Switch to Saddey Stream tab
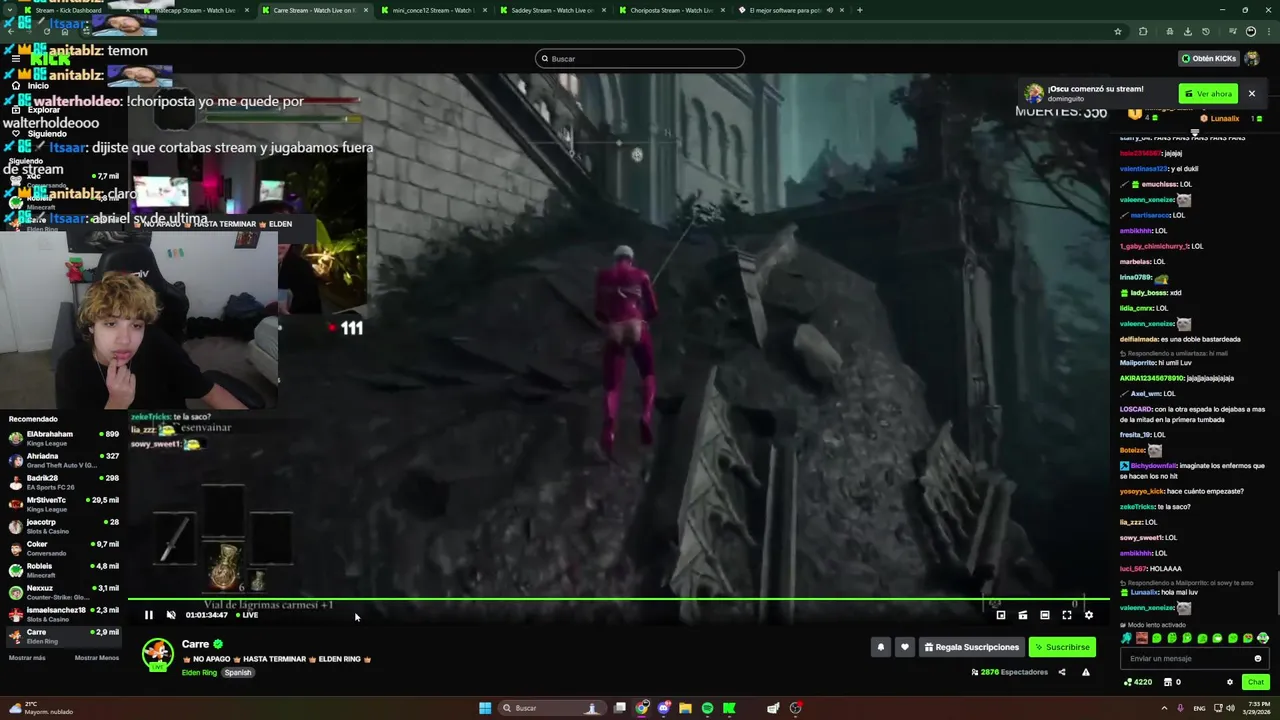The height and width of the screenshot is (720, 1280). [x=552, y=10]
